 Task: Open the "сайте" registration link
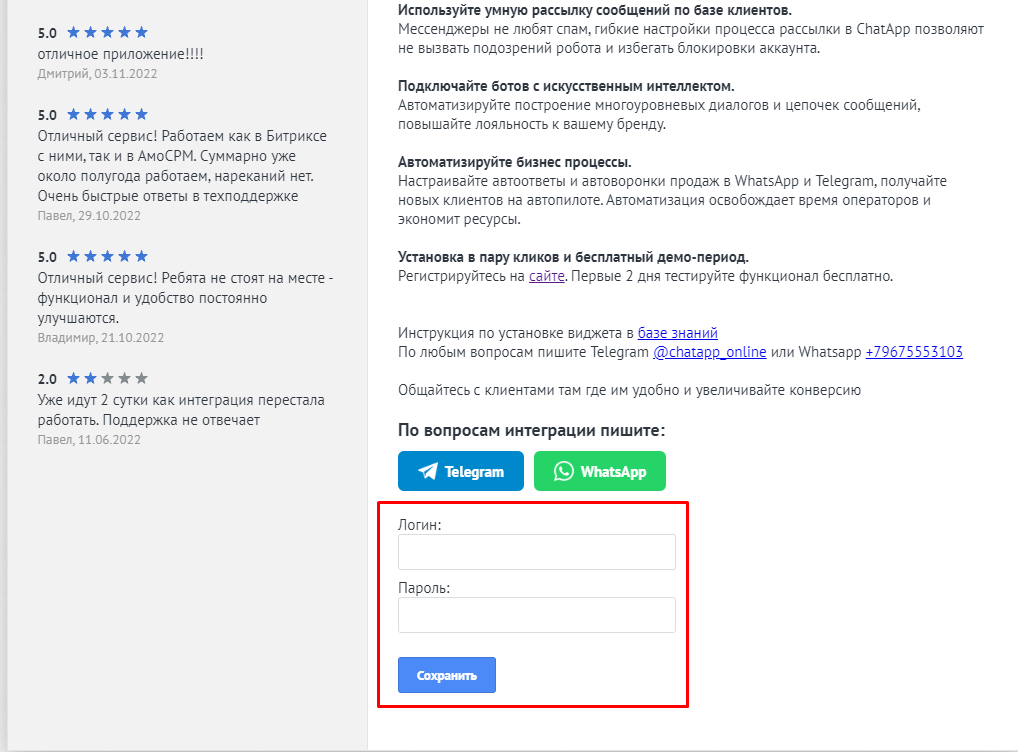point(547,276)
